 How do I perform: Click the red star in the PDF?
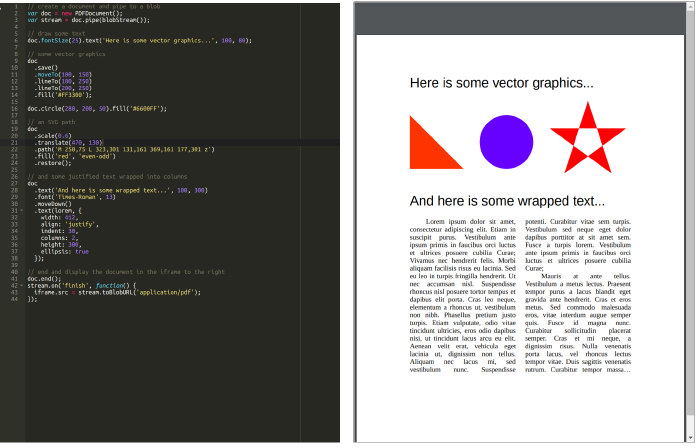pyautogui.click(x=588, y=137)
